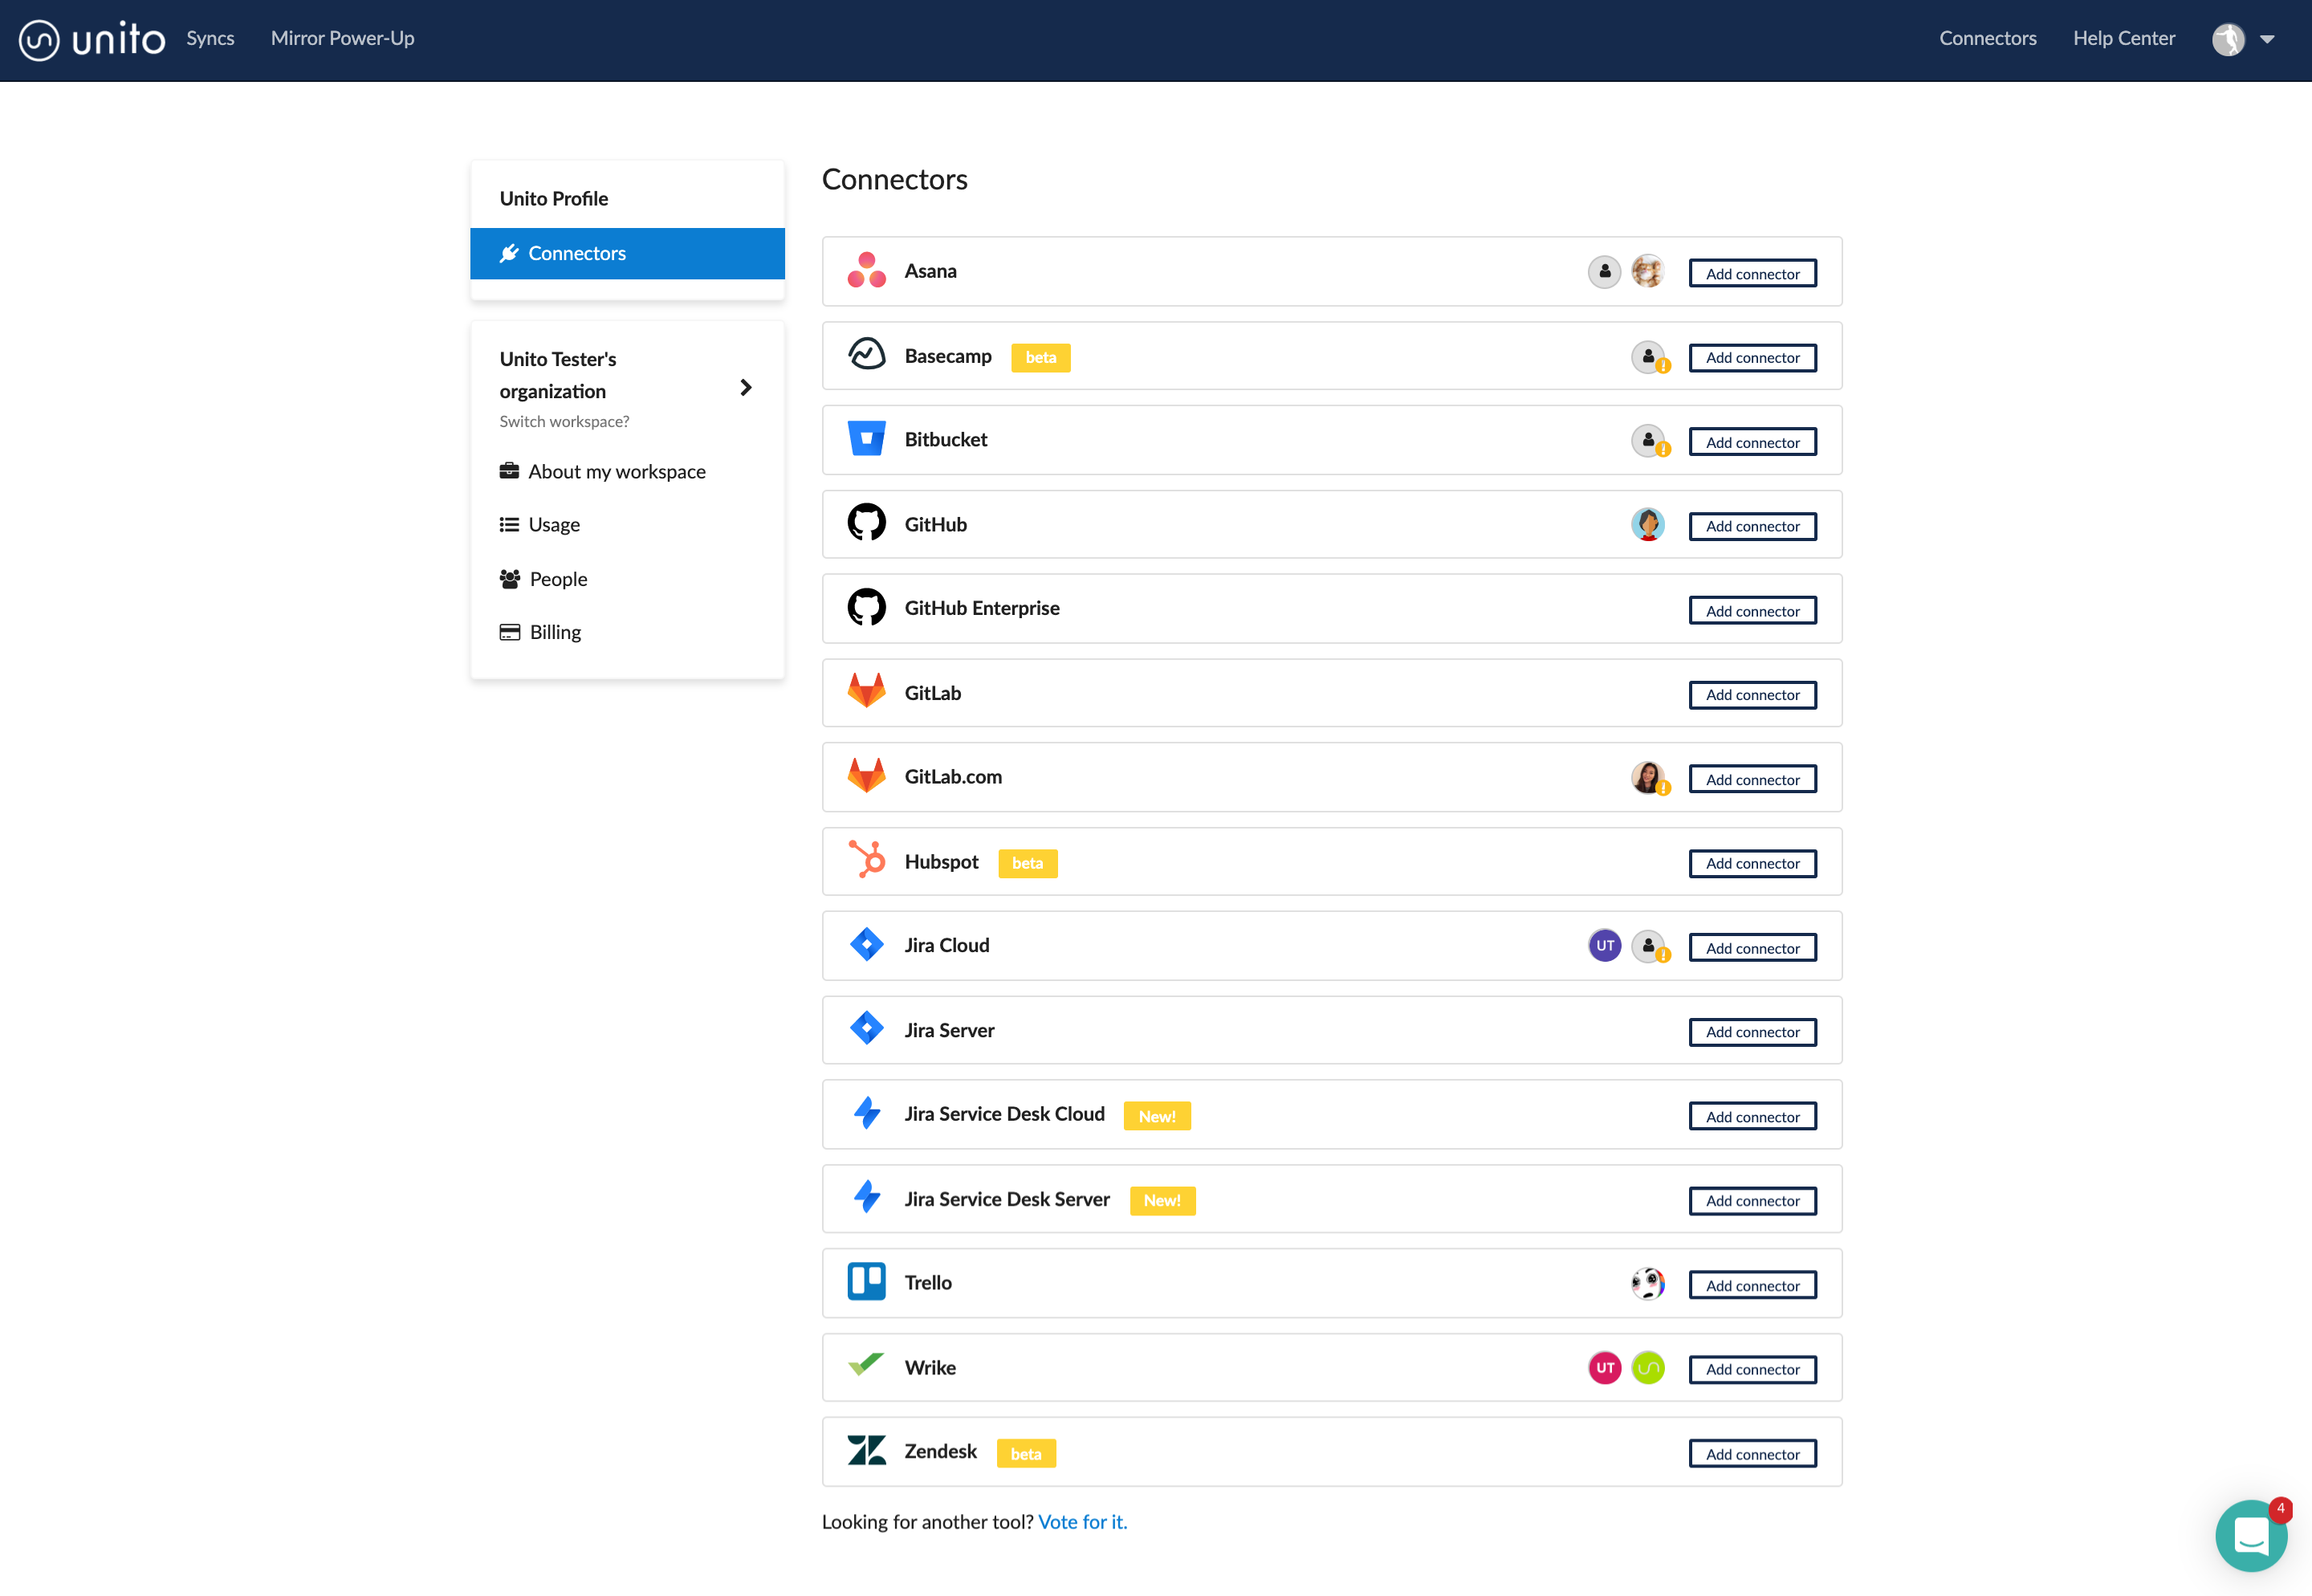Open the Syncs menu item
Image resolution: width=2312 pixels, height=1596 pixels.
point(210,38)
